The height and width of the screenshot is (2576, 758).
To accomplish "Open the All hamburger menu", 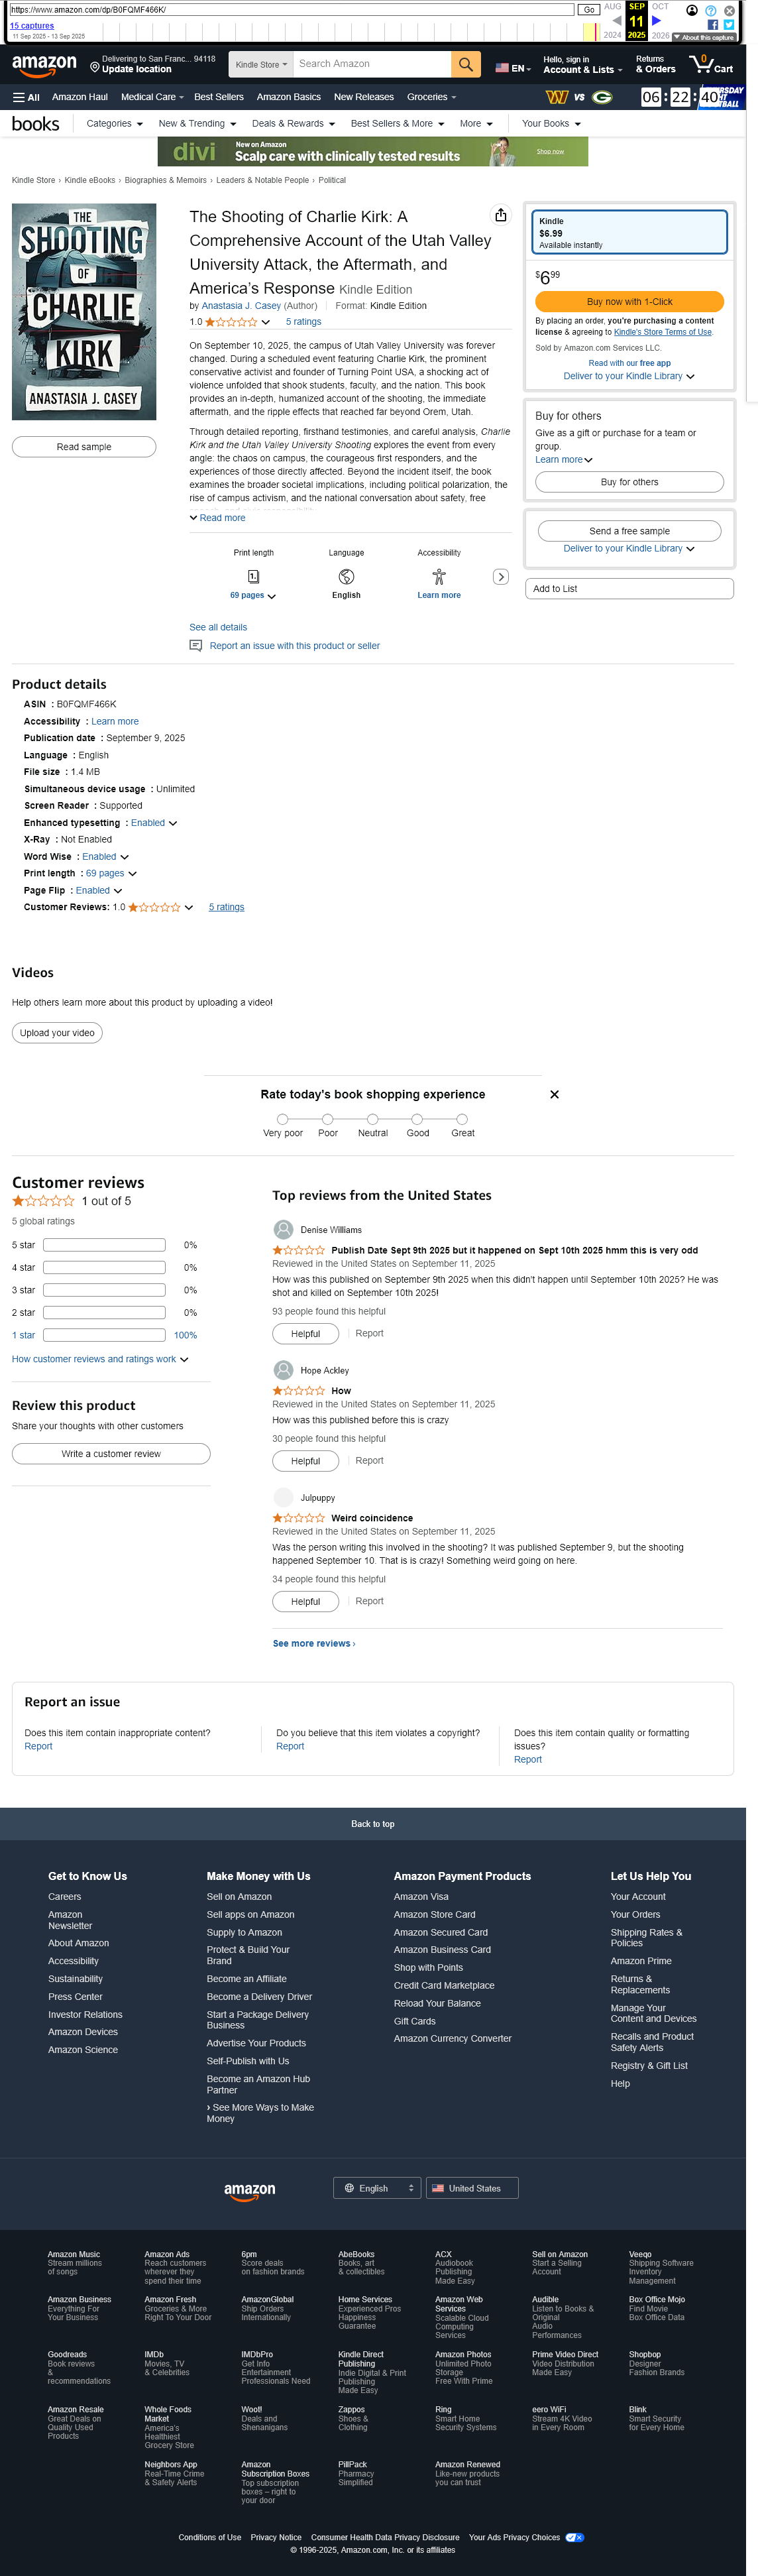I will [x=26, y=97].
